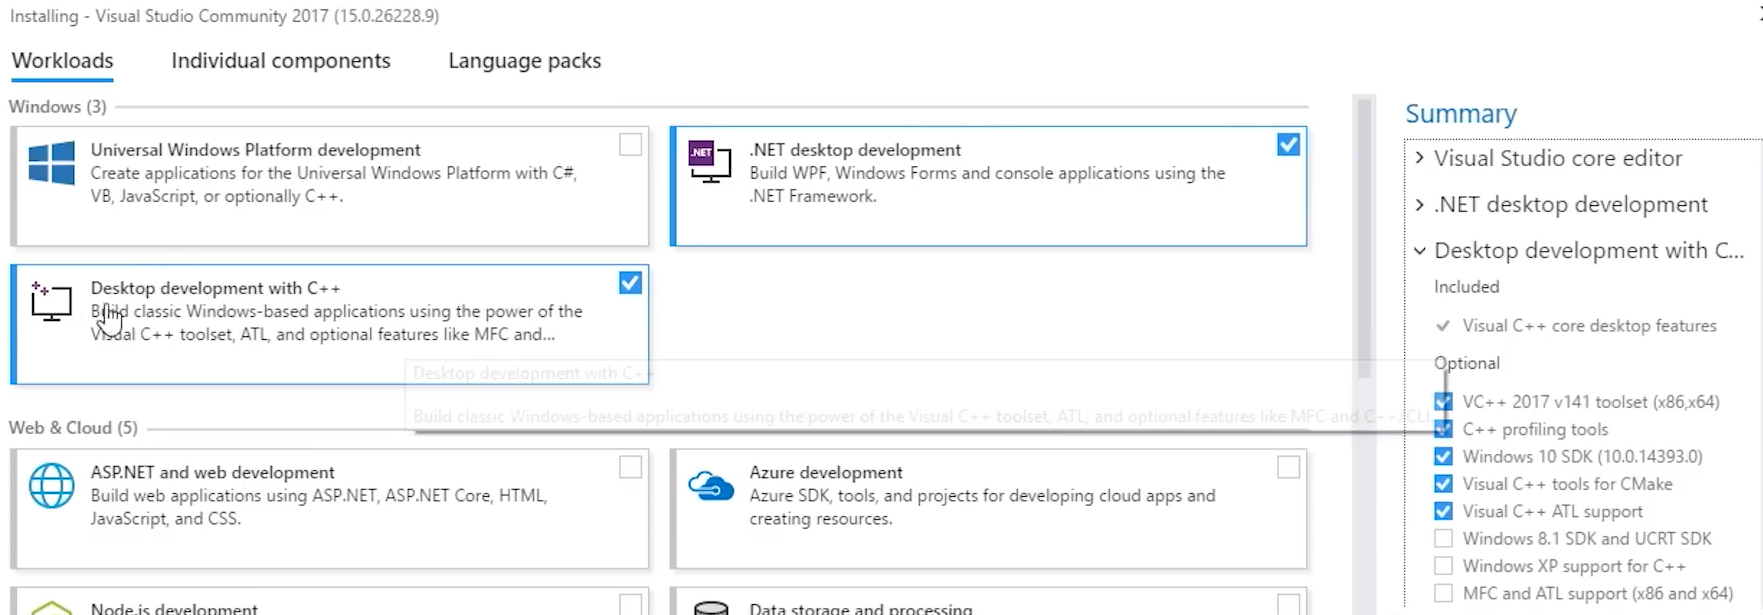Expand .NET desktop development summary section
The width and height of the screenshot is (1763, 615).
(x=1419, y=205)
